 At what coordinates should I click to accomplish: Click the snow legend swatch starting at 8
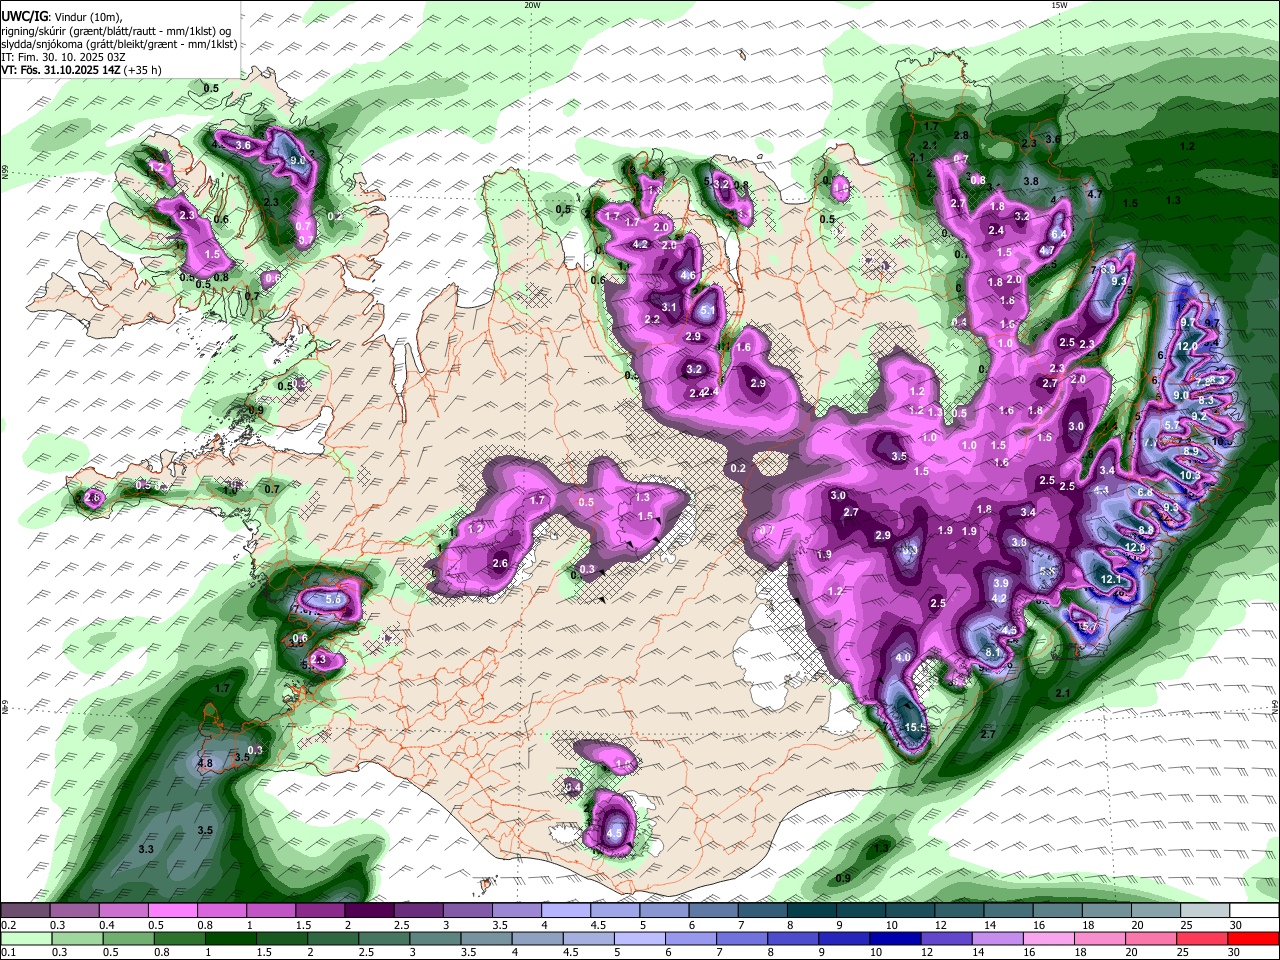click(812, 911)
